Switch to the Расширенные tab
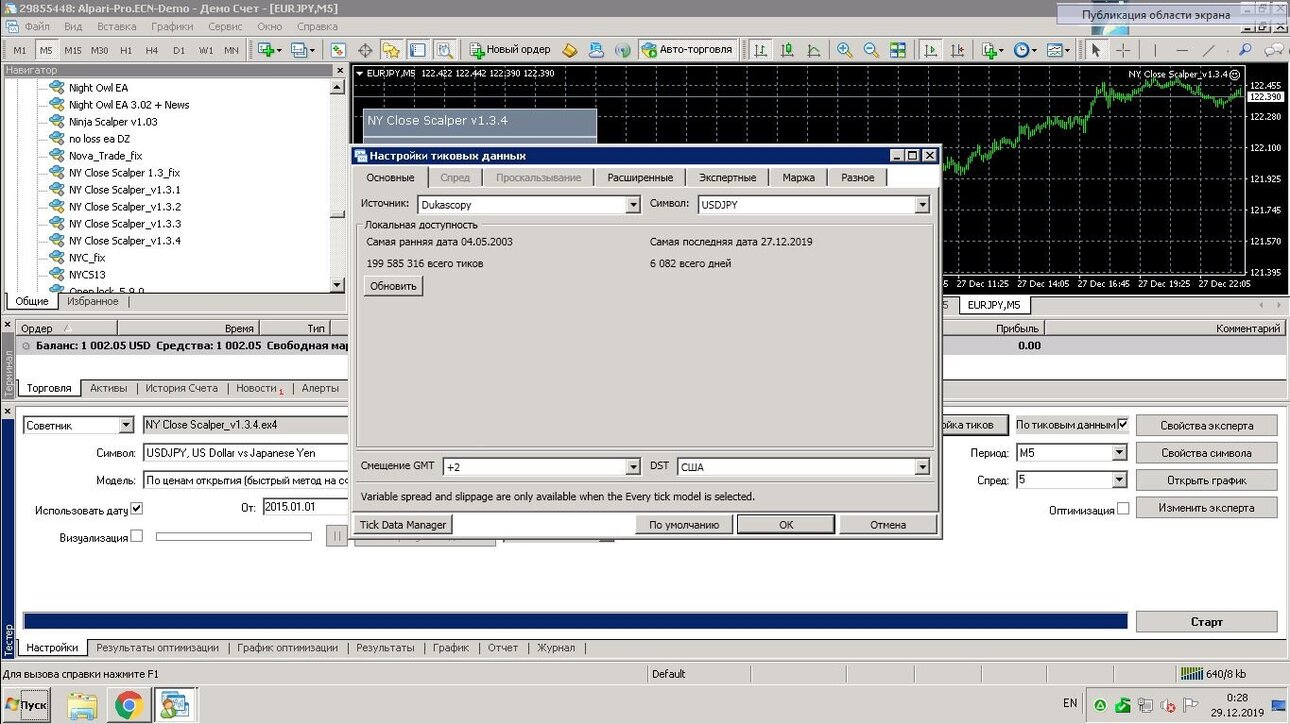The width and height of the screenshot is (1290, 724). (640, 177)
